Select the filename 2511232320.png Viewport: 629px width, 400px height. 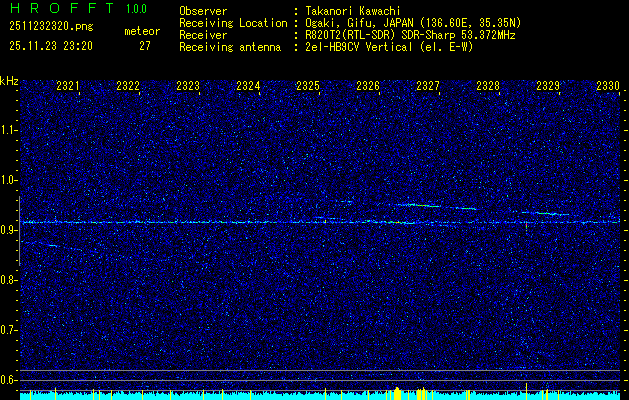51,27
